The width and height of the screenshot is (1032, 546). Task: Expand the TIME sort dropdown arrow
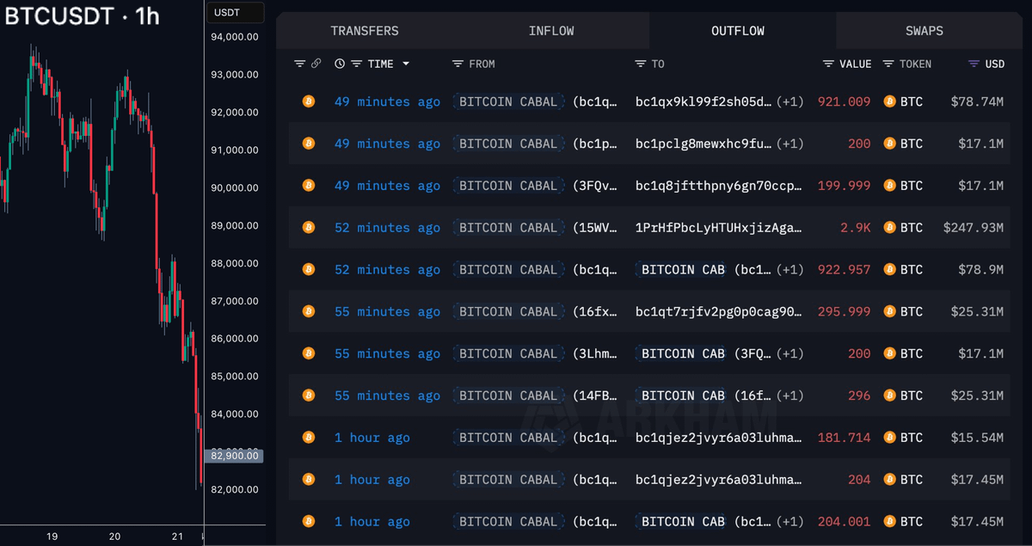(x=406, y=64)
